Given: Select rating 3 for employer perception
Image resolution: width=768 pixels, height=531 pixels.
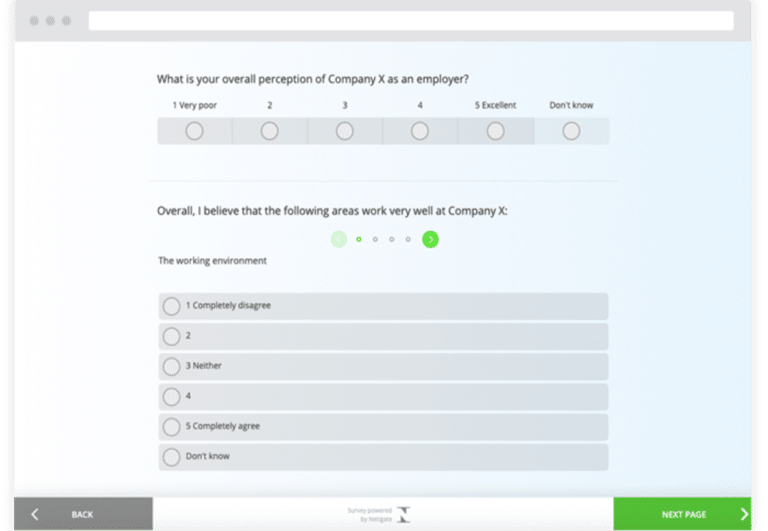Looking at the screenshot, I should [345, 131].
